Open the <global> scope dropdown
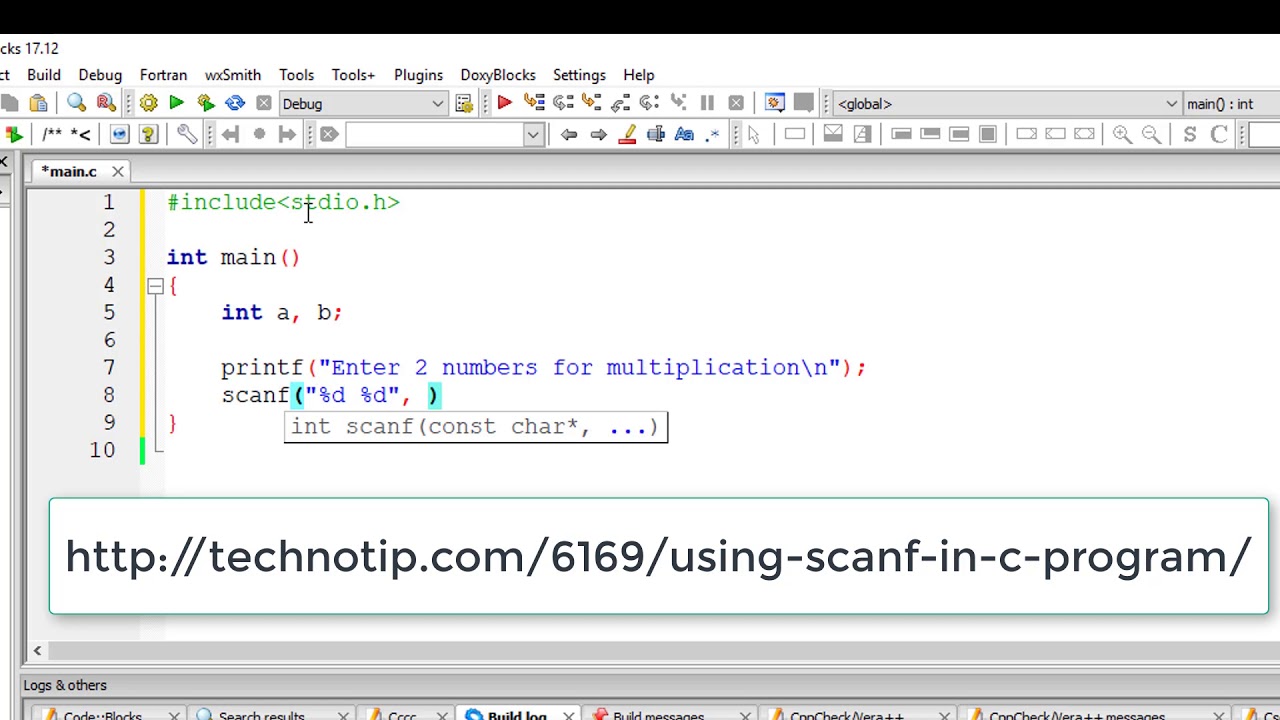Screen dimensions: 1280x720 (x=1007, y=104)
